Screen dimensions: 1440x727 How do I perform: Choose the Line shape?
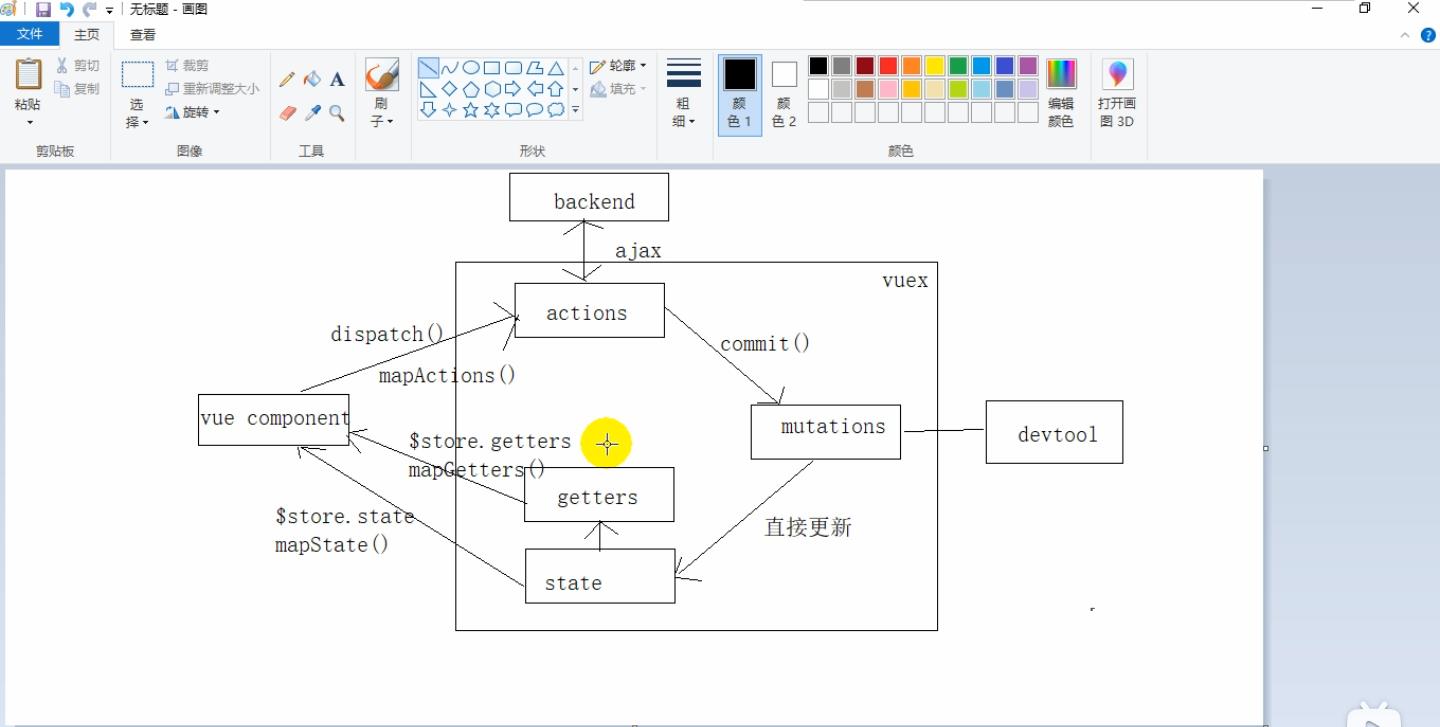[428, 68]
